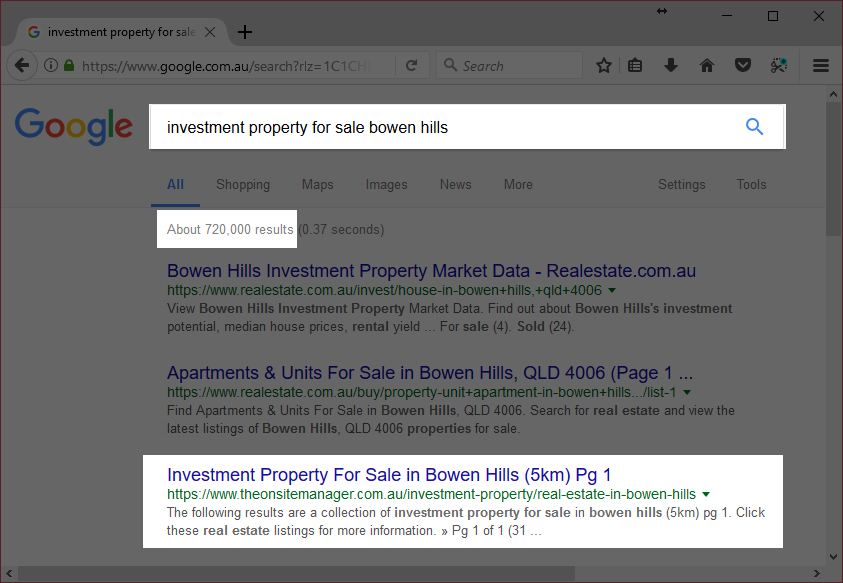Click the scroll down arrow of vertical scrollbar
The height and width of the screenshot is (583, 843).
pyautogui.click(x=833, y=557)
